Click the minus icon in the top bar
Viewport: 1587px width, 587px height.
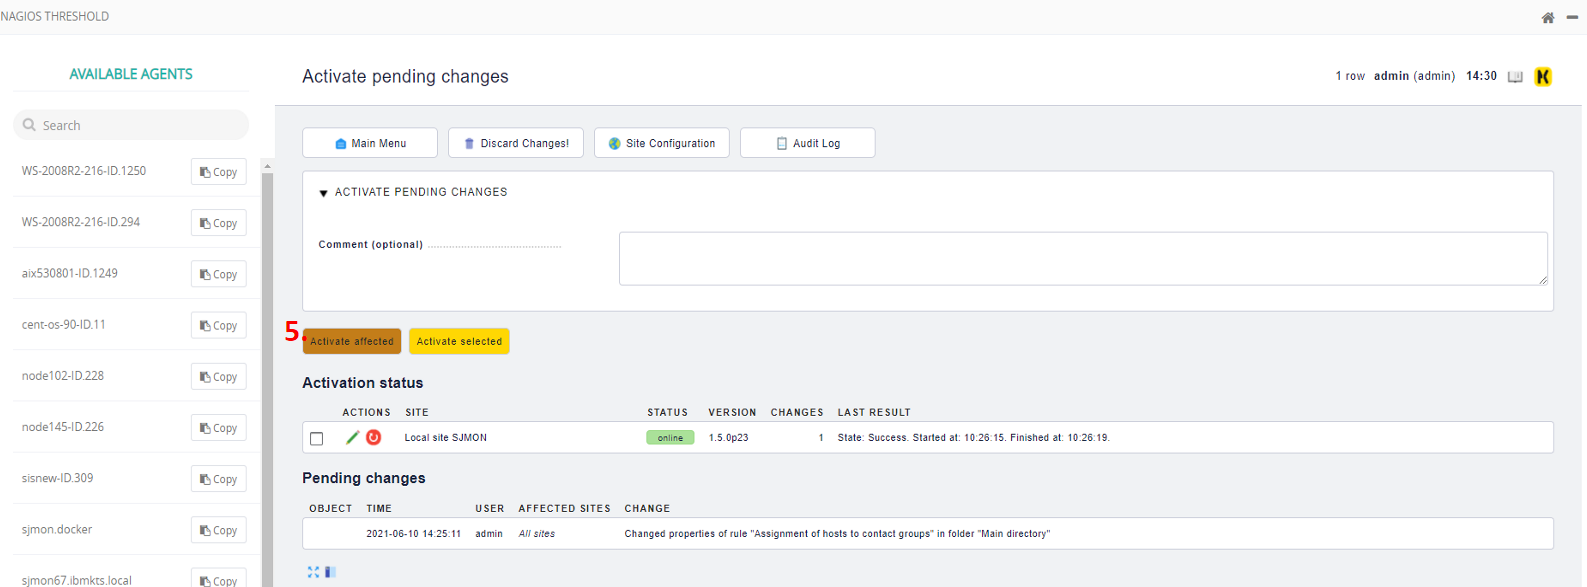(1572, 17)
